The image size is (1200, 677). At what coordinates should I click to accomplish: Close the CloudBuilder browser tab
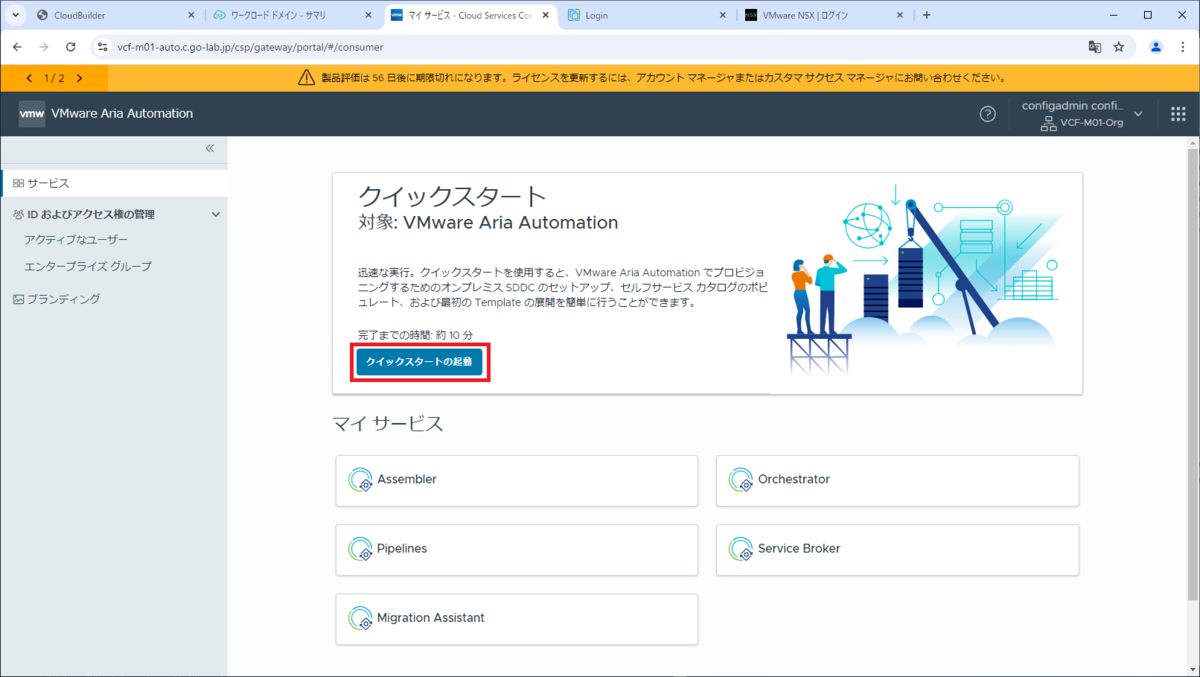point(191,16)
